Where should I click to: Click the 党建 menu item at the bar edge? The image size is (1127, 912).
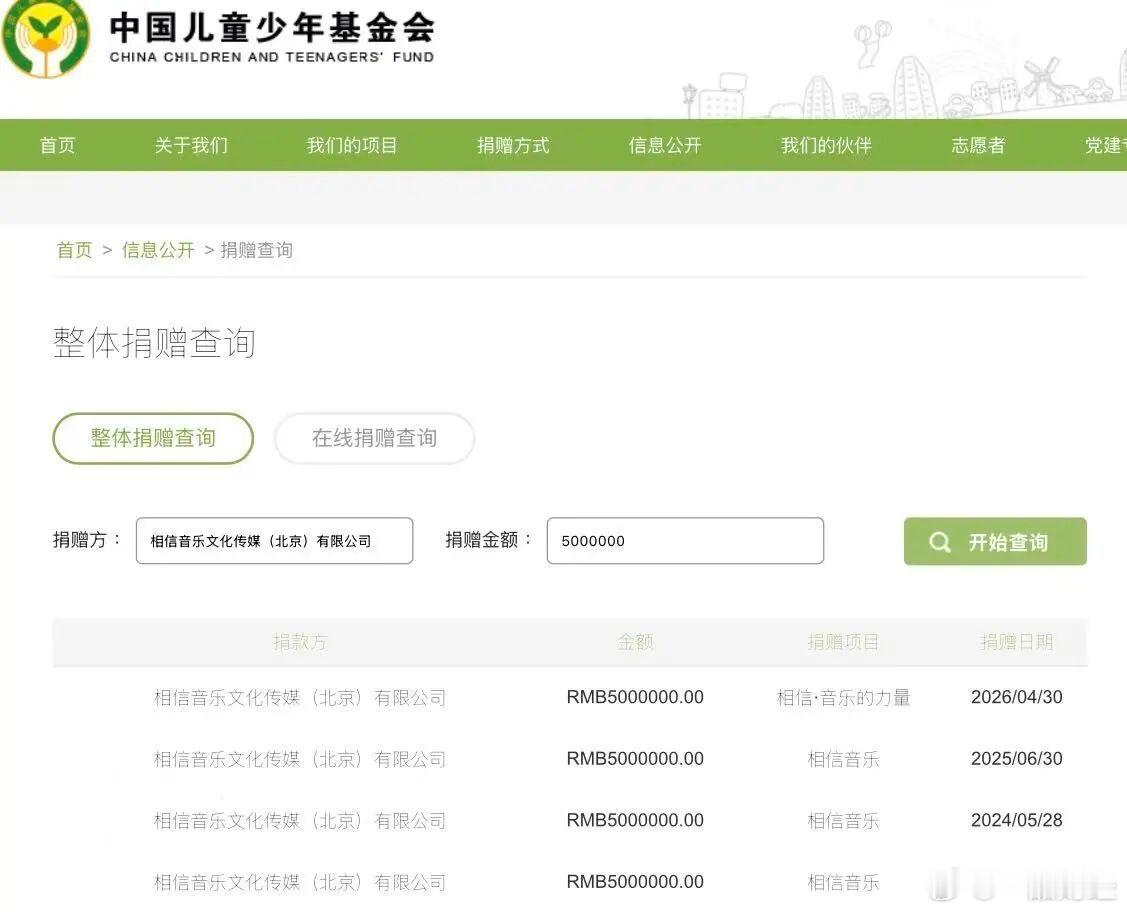(1105, 145)
